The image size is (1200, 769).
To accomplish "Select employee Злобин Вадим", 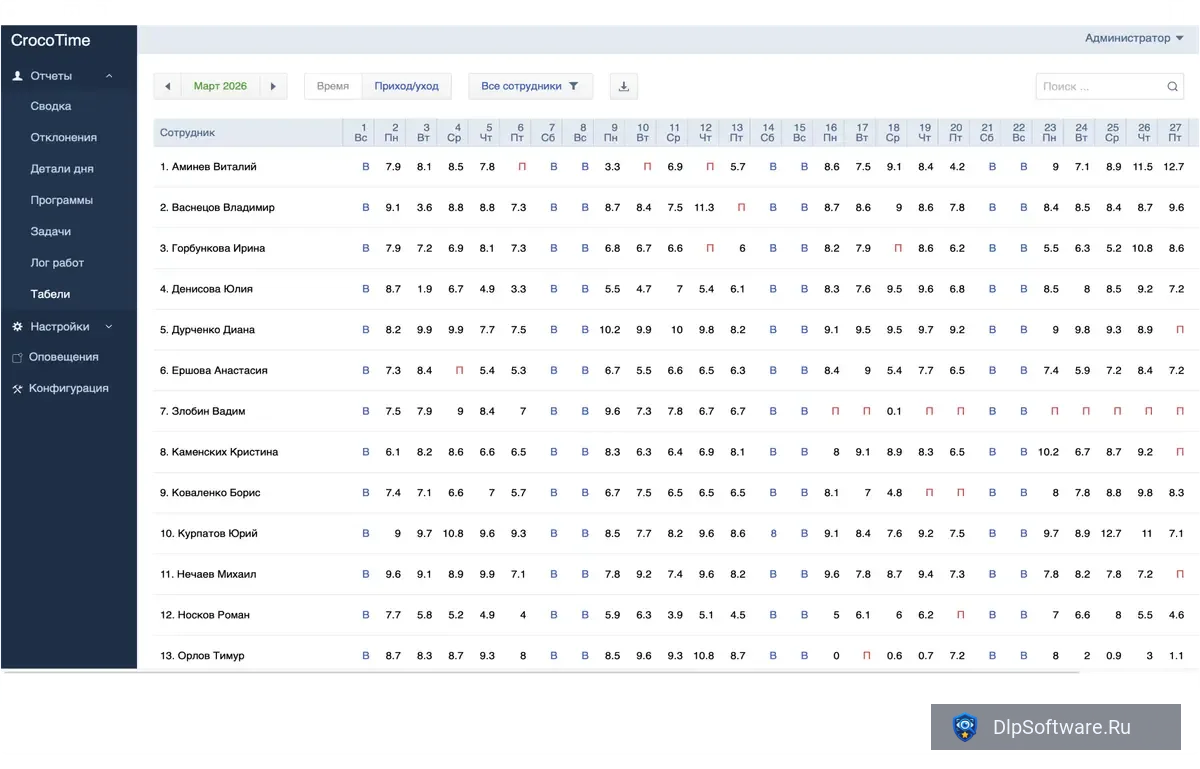I will tap(203, 411).
